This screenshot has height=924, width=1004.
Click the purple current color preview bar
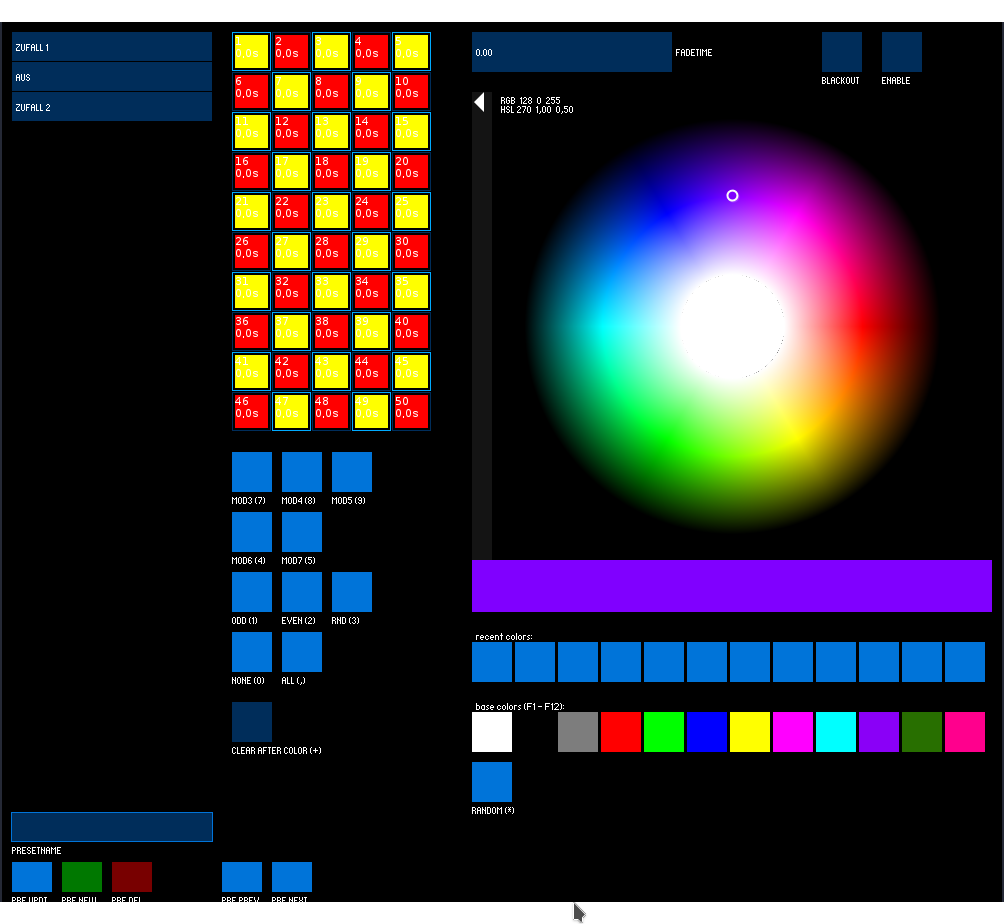click(x=732, y=586)
